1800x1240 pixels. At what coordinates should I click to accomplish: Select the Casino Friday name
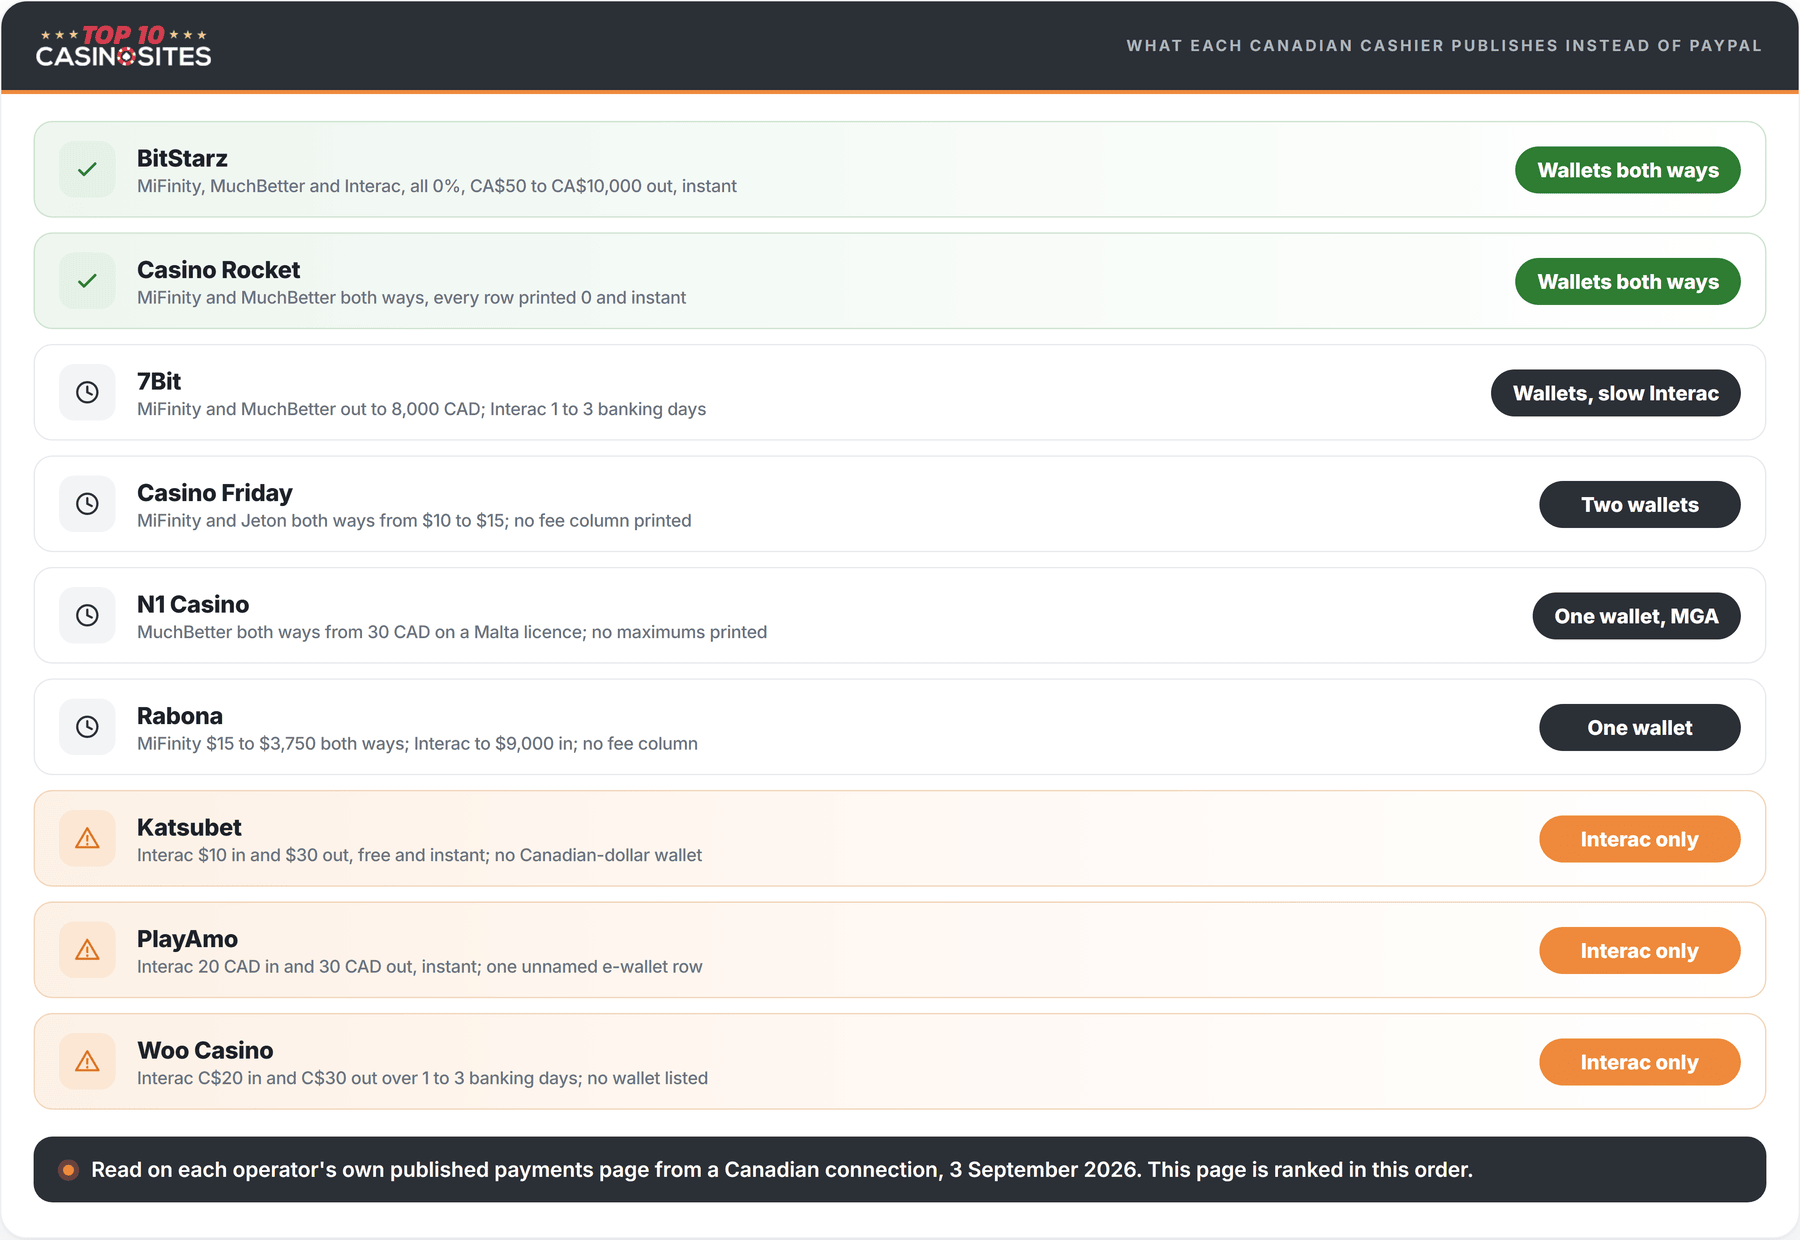[x=215, y=493]
